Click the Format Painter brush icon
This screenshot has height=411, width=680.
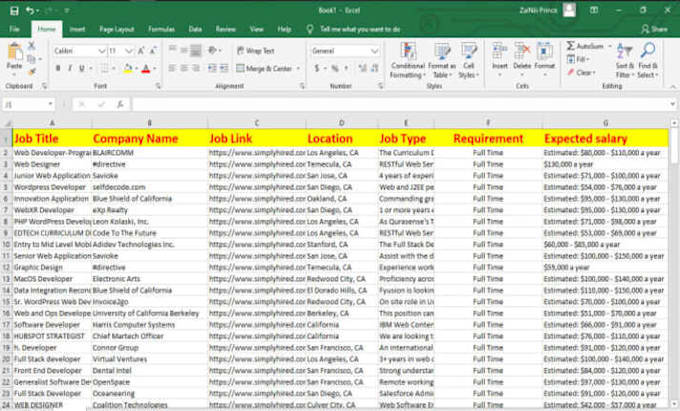click(31, 71)
